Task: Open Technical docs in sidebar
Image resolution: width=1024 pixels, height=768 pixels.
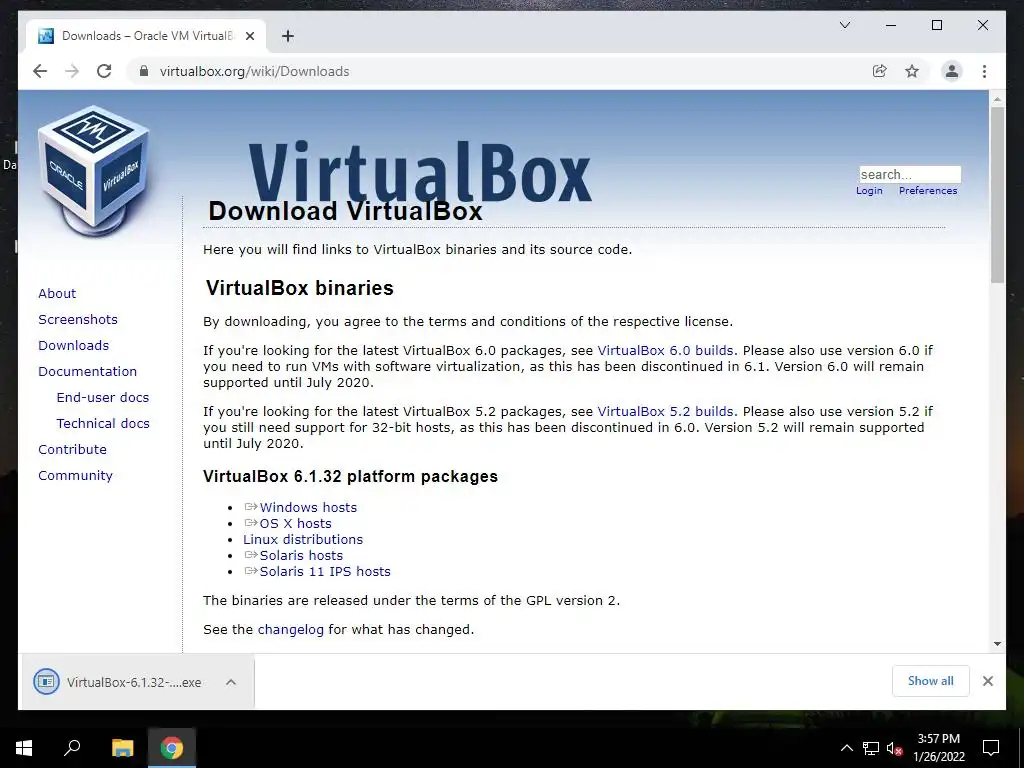Action: click(x=103, y=424)
